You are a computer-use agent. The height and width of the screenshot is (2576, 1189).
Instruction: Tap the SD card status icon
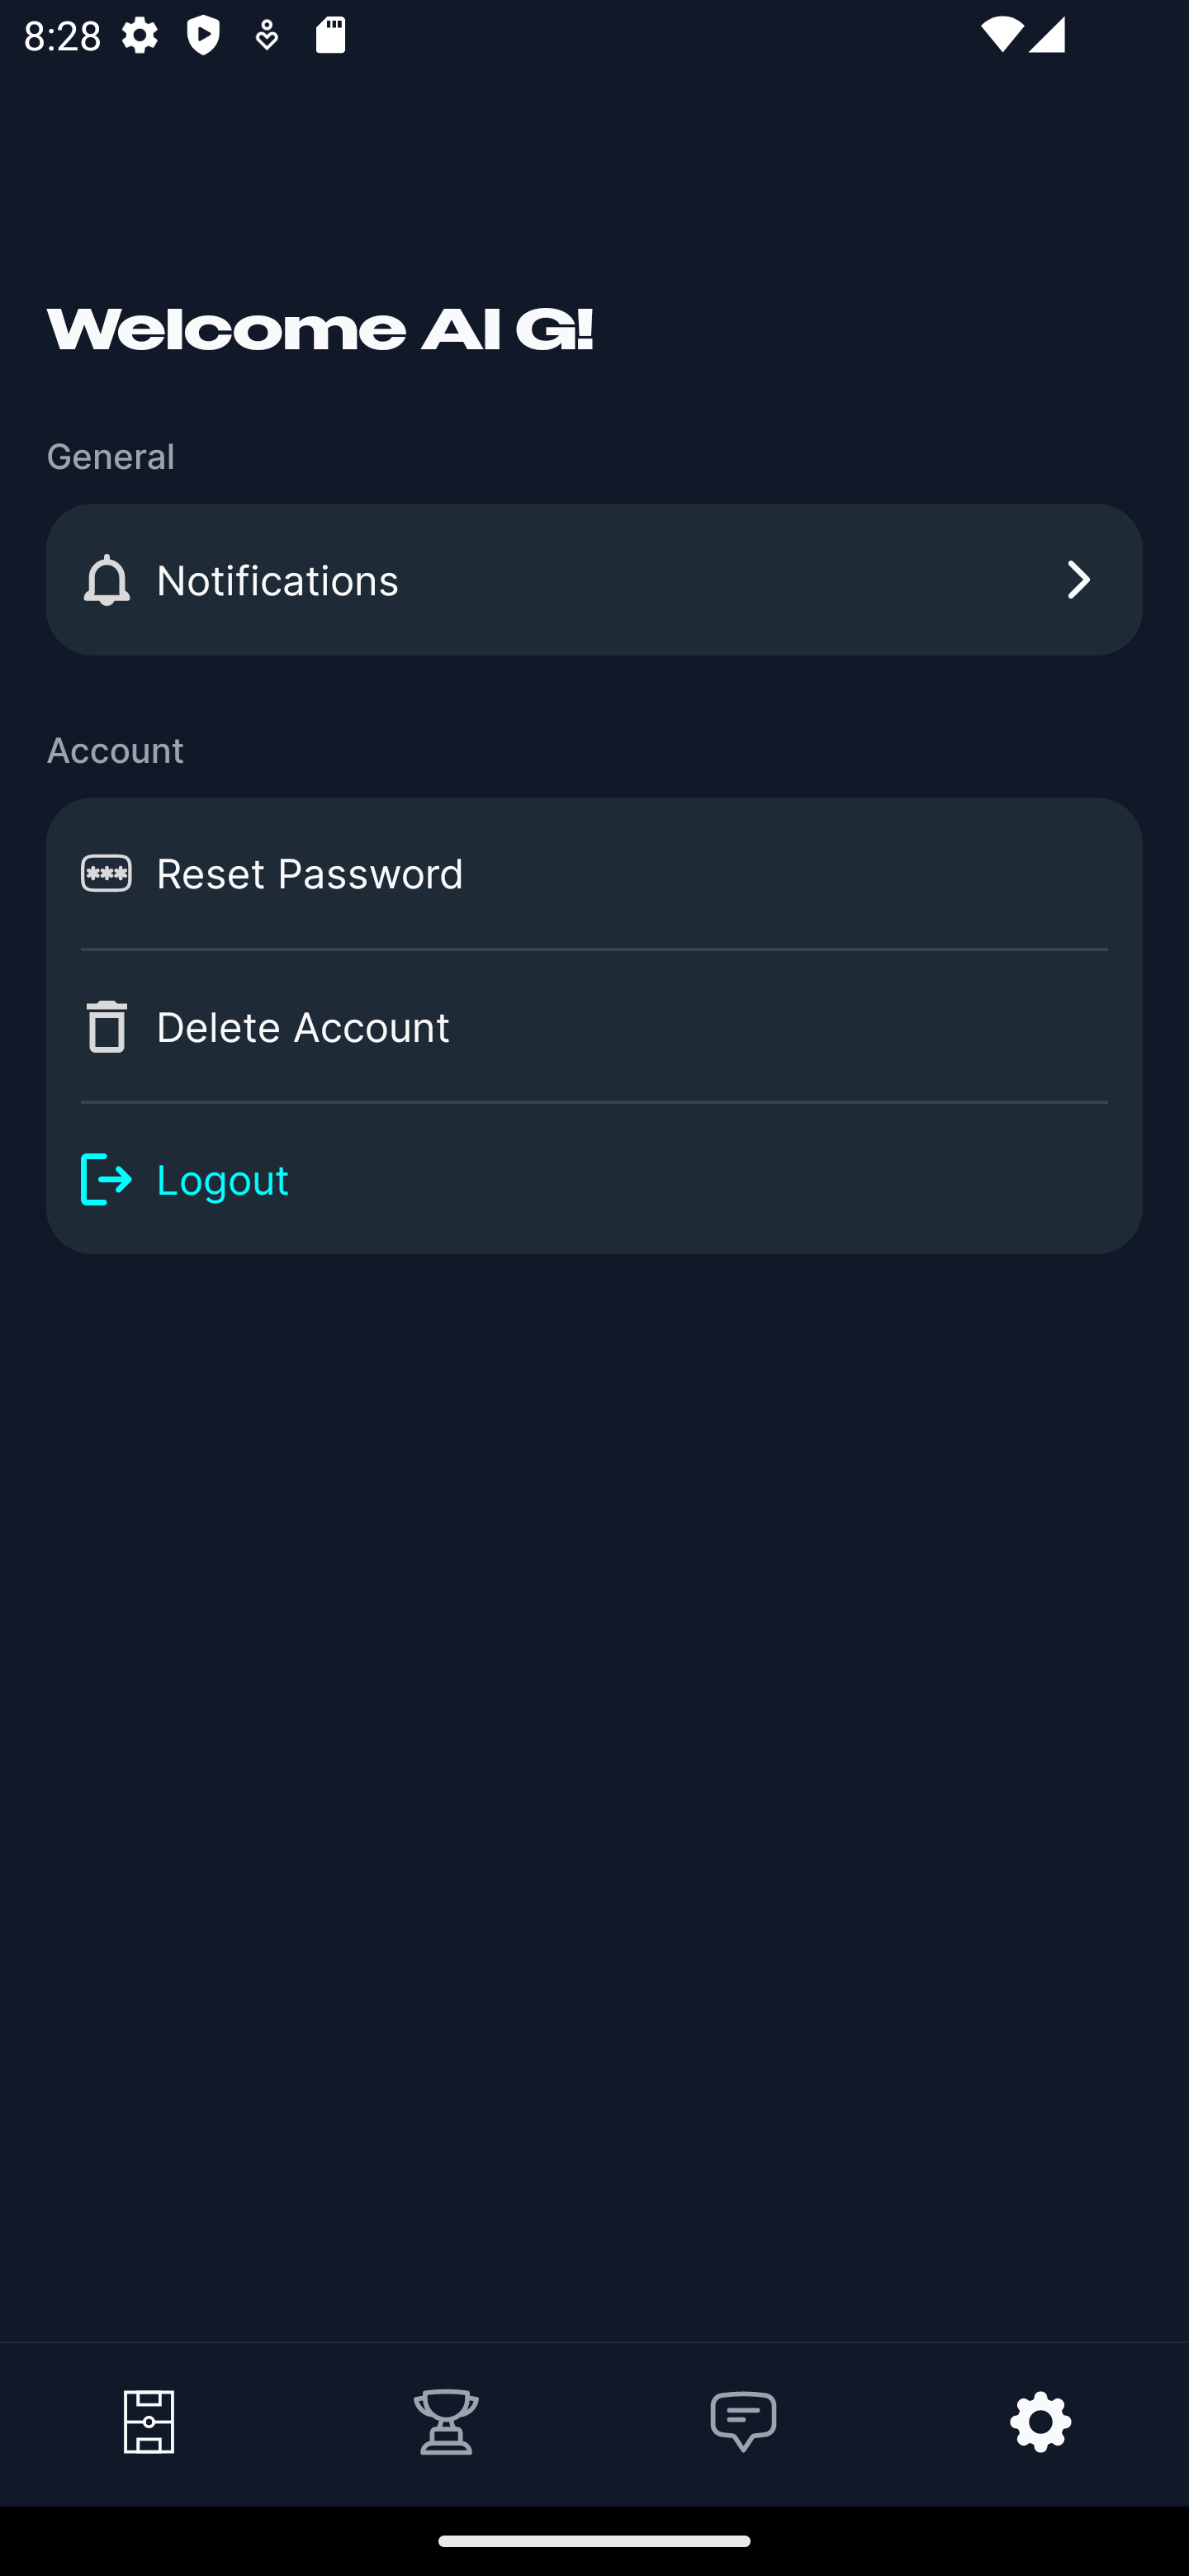click(x=330, y=36)
